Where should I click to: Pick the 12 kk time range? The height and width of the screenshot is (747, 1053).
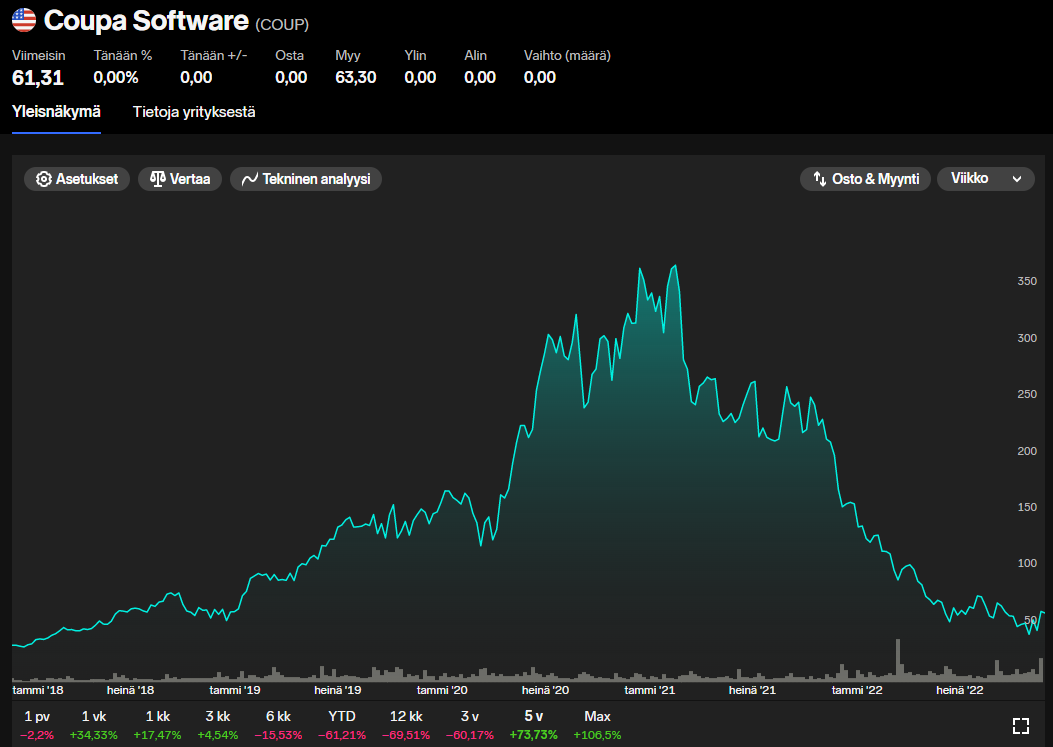click(x=406, y=724)
